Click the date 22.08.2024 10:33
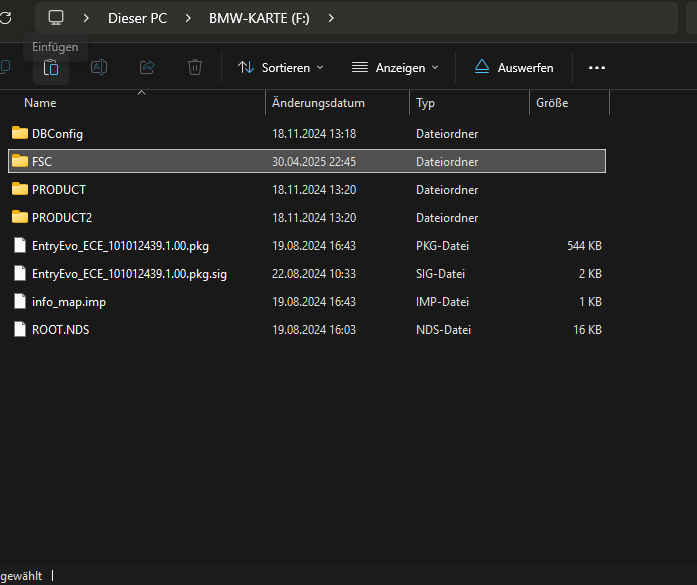This screenshot has height=585, width=697. coord(314,273)
